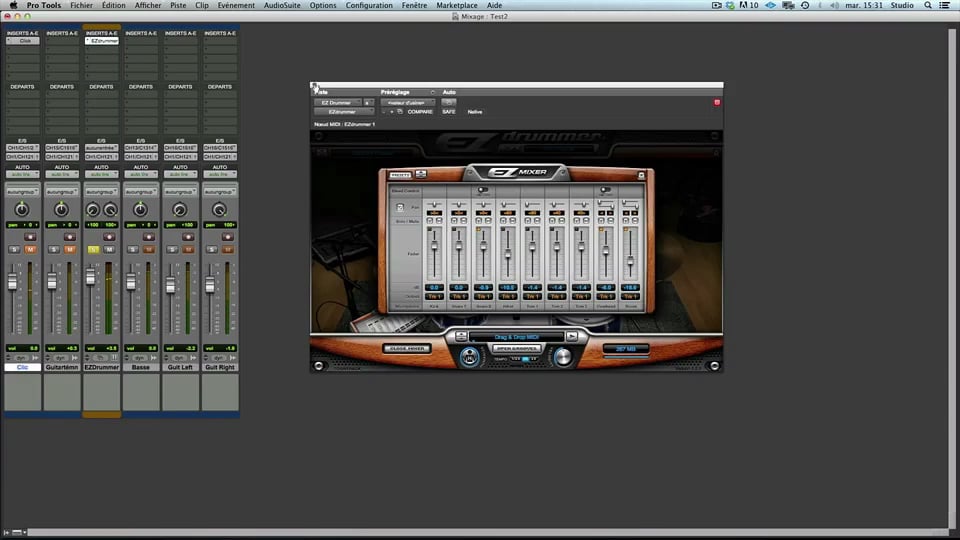Click Spotlight search in menu bar
This screenshot has height=540, width=960.
pyautogui.click(x=928, y=5)
